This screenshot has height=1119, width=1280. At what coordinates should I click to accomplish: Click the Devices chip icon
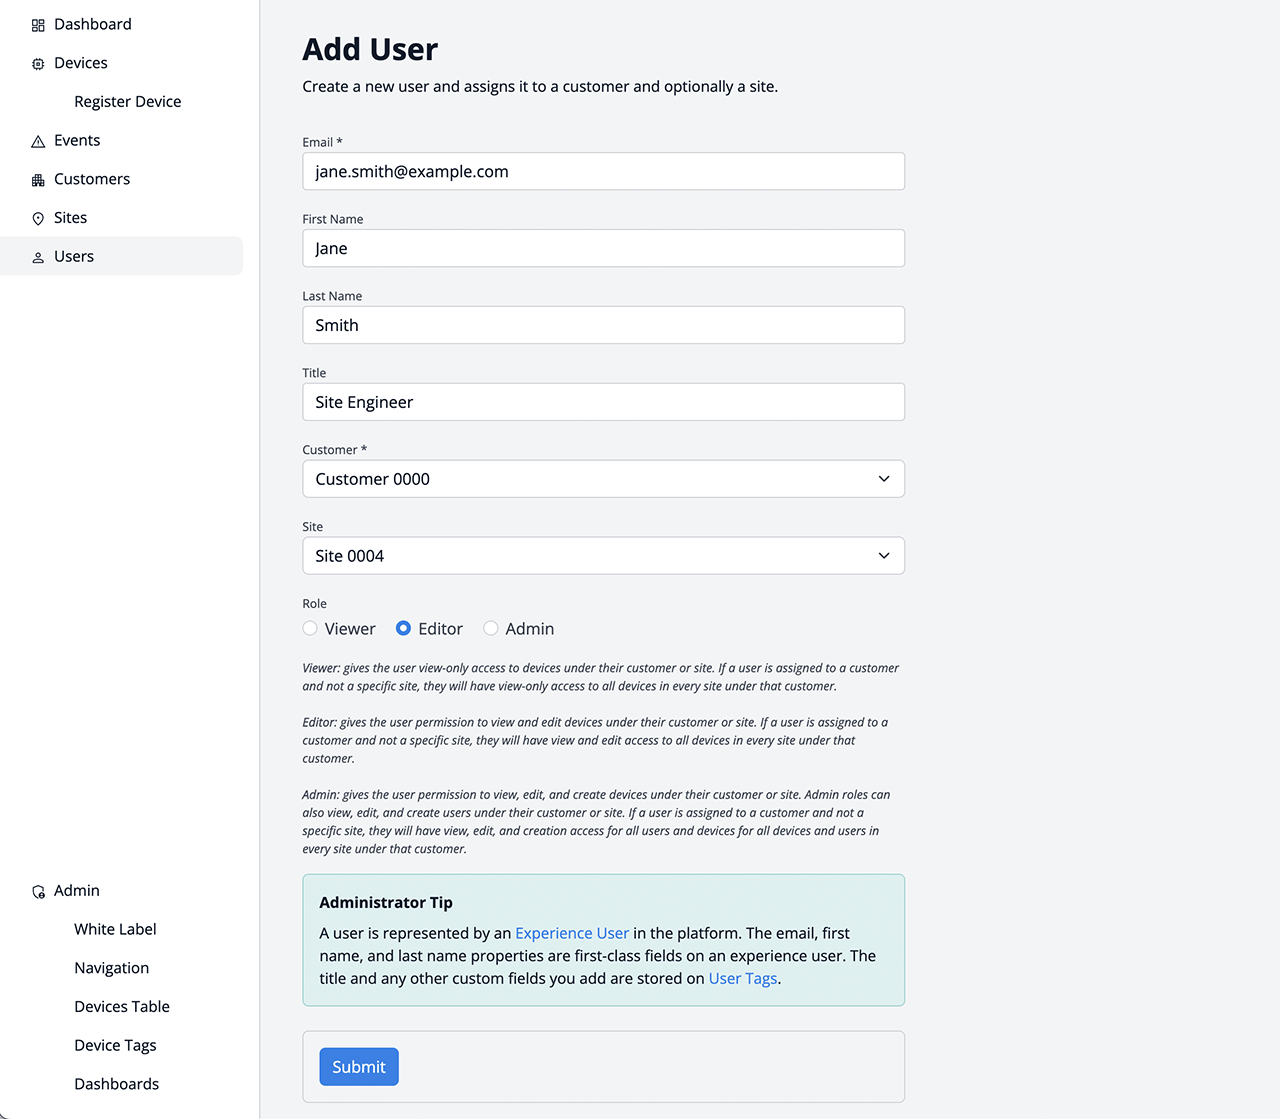(x=38, y=64)
